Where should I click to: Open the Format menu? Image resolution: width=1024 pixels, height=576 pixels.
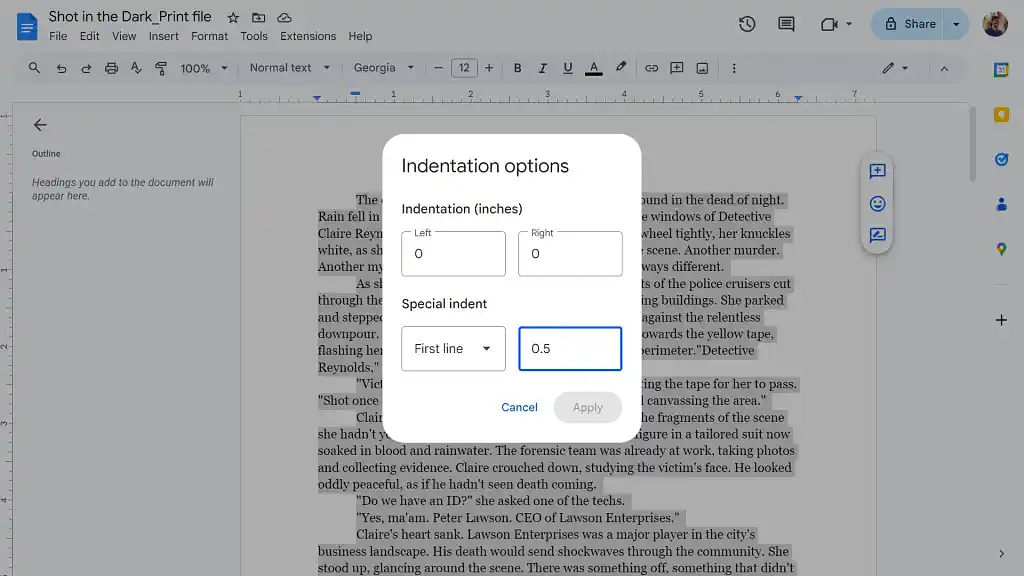(x=209, y=36)
